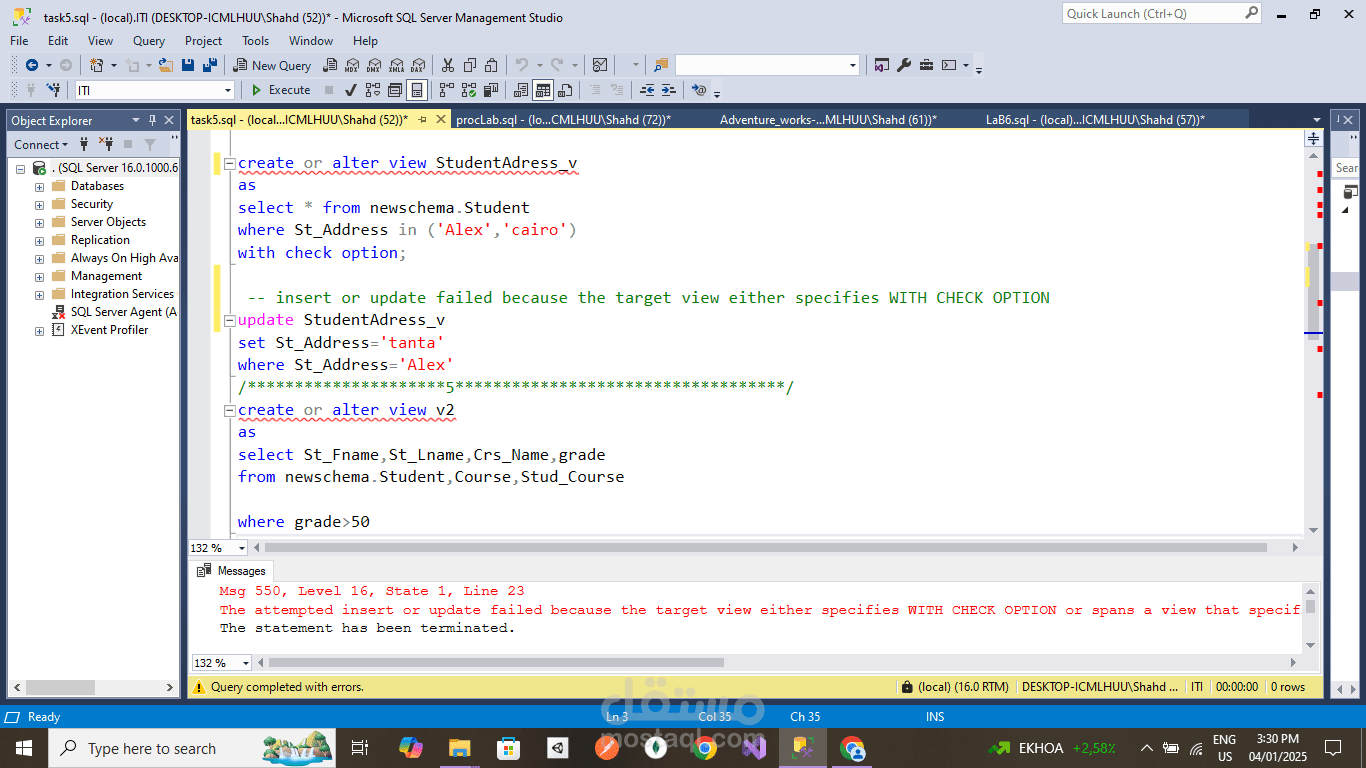Open the Connect dropdown in Object Explorer
The height and width of the screenshot is (768, 1366).
click(41, 145)
